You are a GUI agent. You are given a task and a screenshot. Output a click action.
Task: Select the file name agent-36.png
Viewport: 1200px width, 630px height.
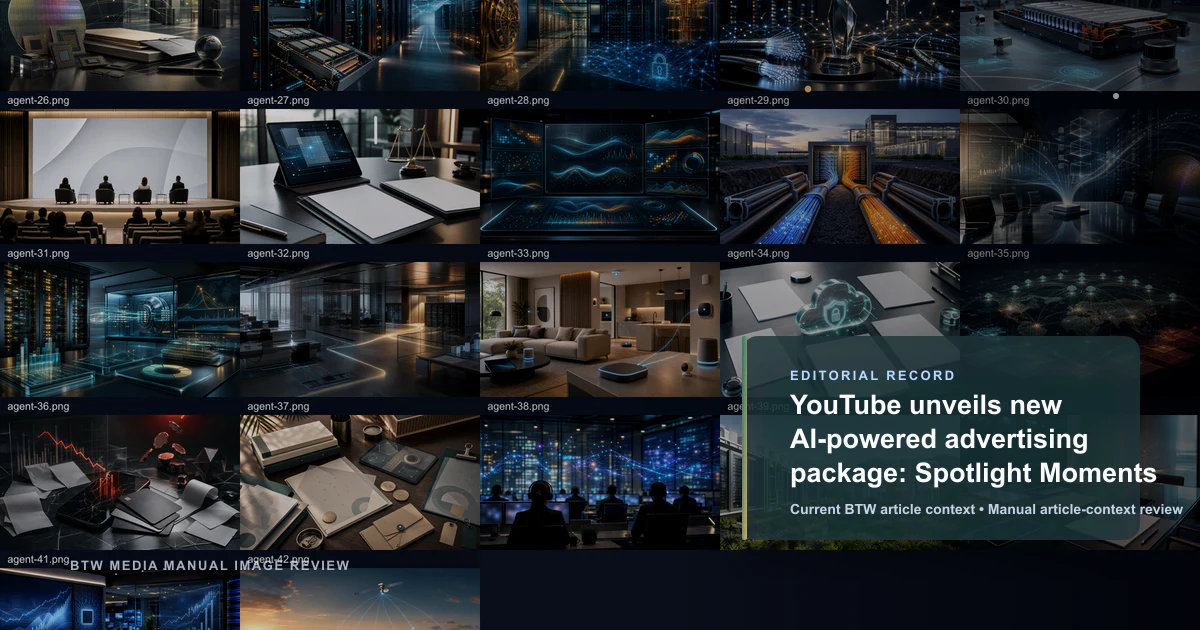click(38, 406)
